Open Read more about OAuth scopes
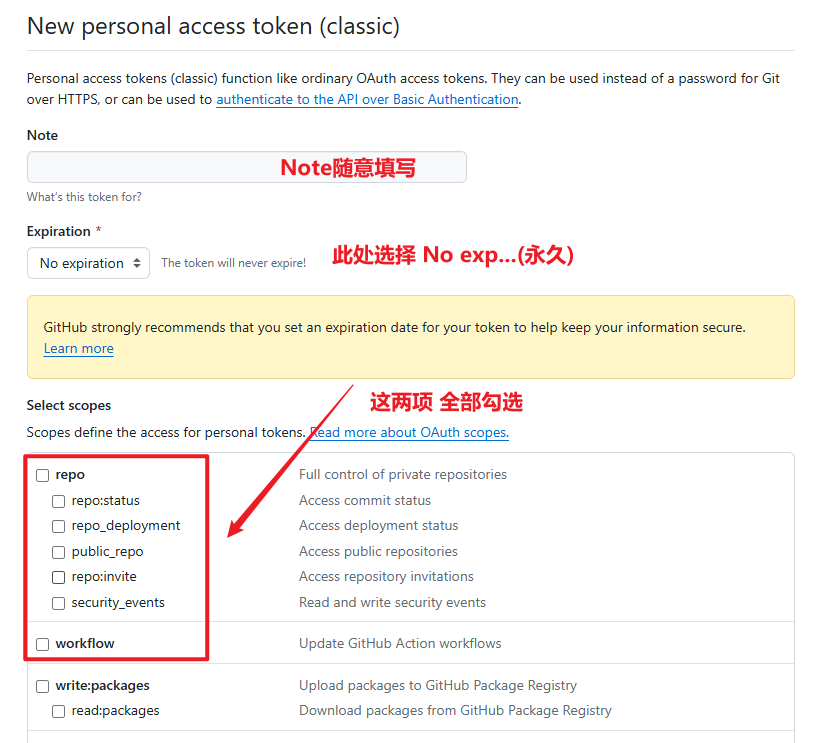This screenshot has height=743, width=815. coord(410,432)
